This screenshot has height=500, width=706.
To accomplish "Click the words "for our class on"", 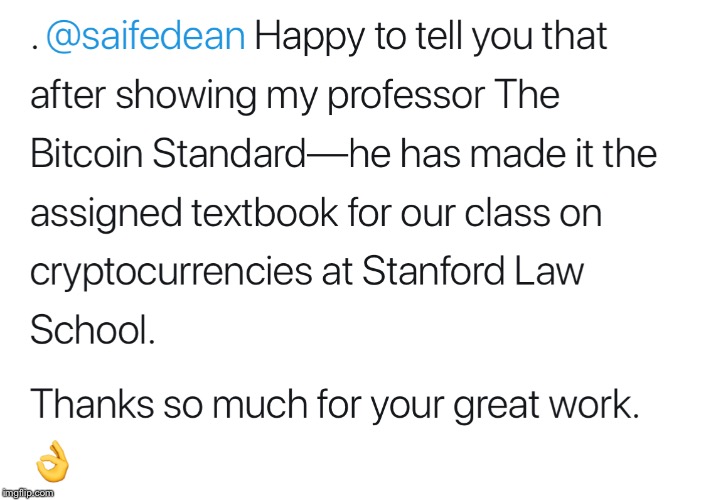I will click(475, 213).
